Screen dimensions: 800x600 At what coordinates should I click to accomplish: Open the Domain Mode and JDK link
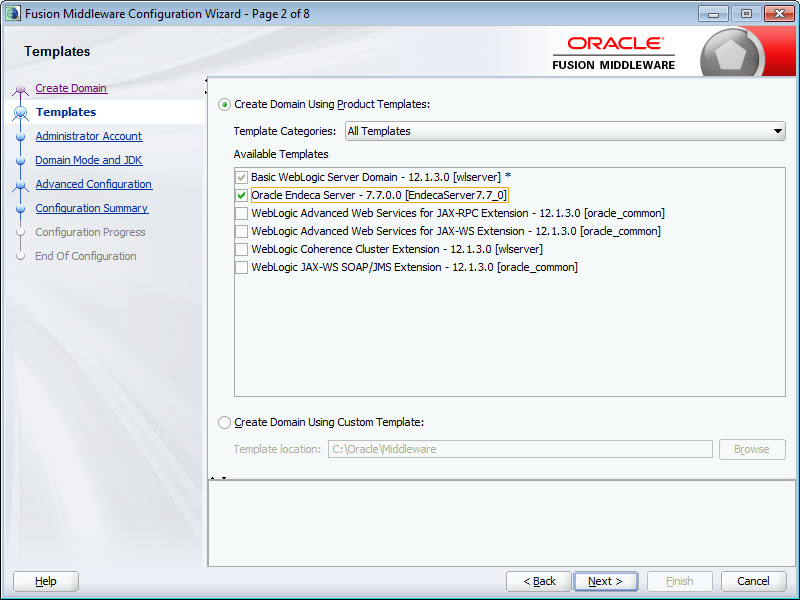[89, 160]
